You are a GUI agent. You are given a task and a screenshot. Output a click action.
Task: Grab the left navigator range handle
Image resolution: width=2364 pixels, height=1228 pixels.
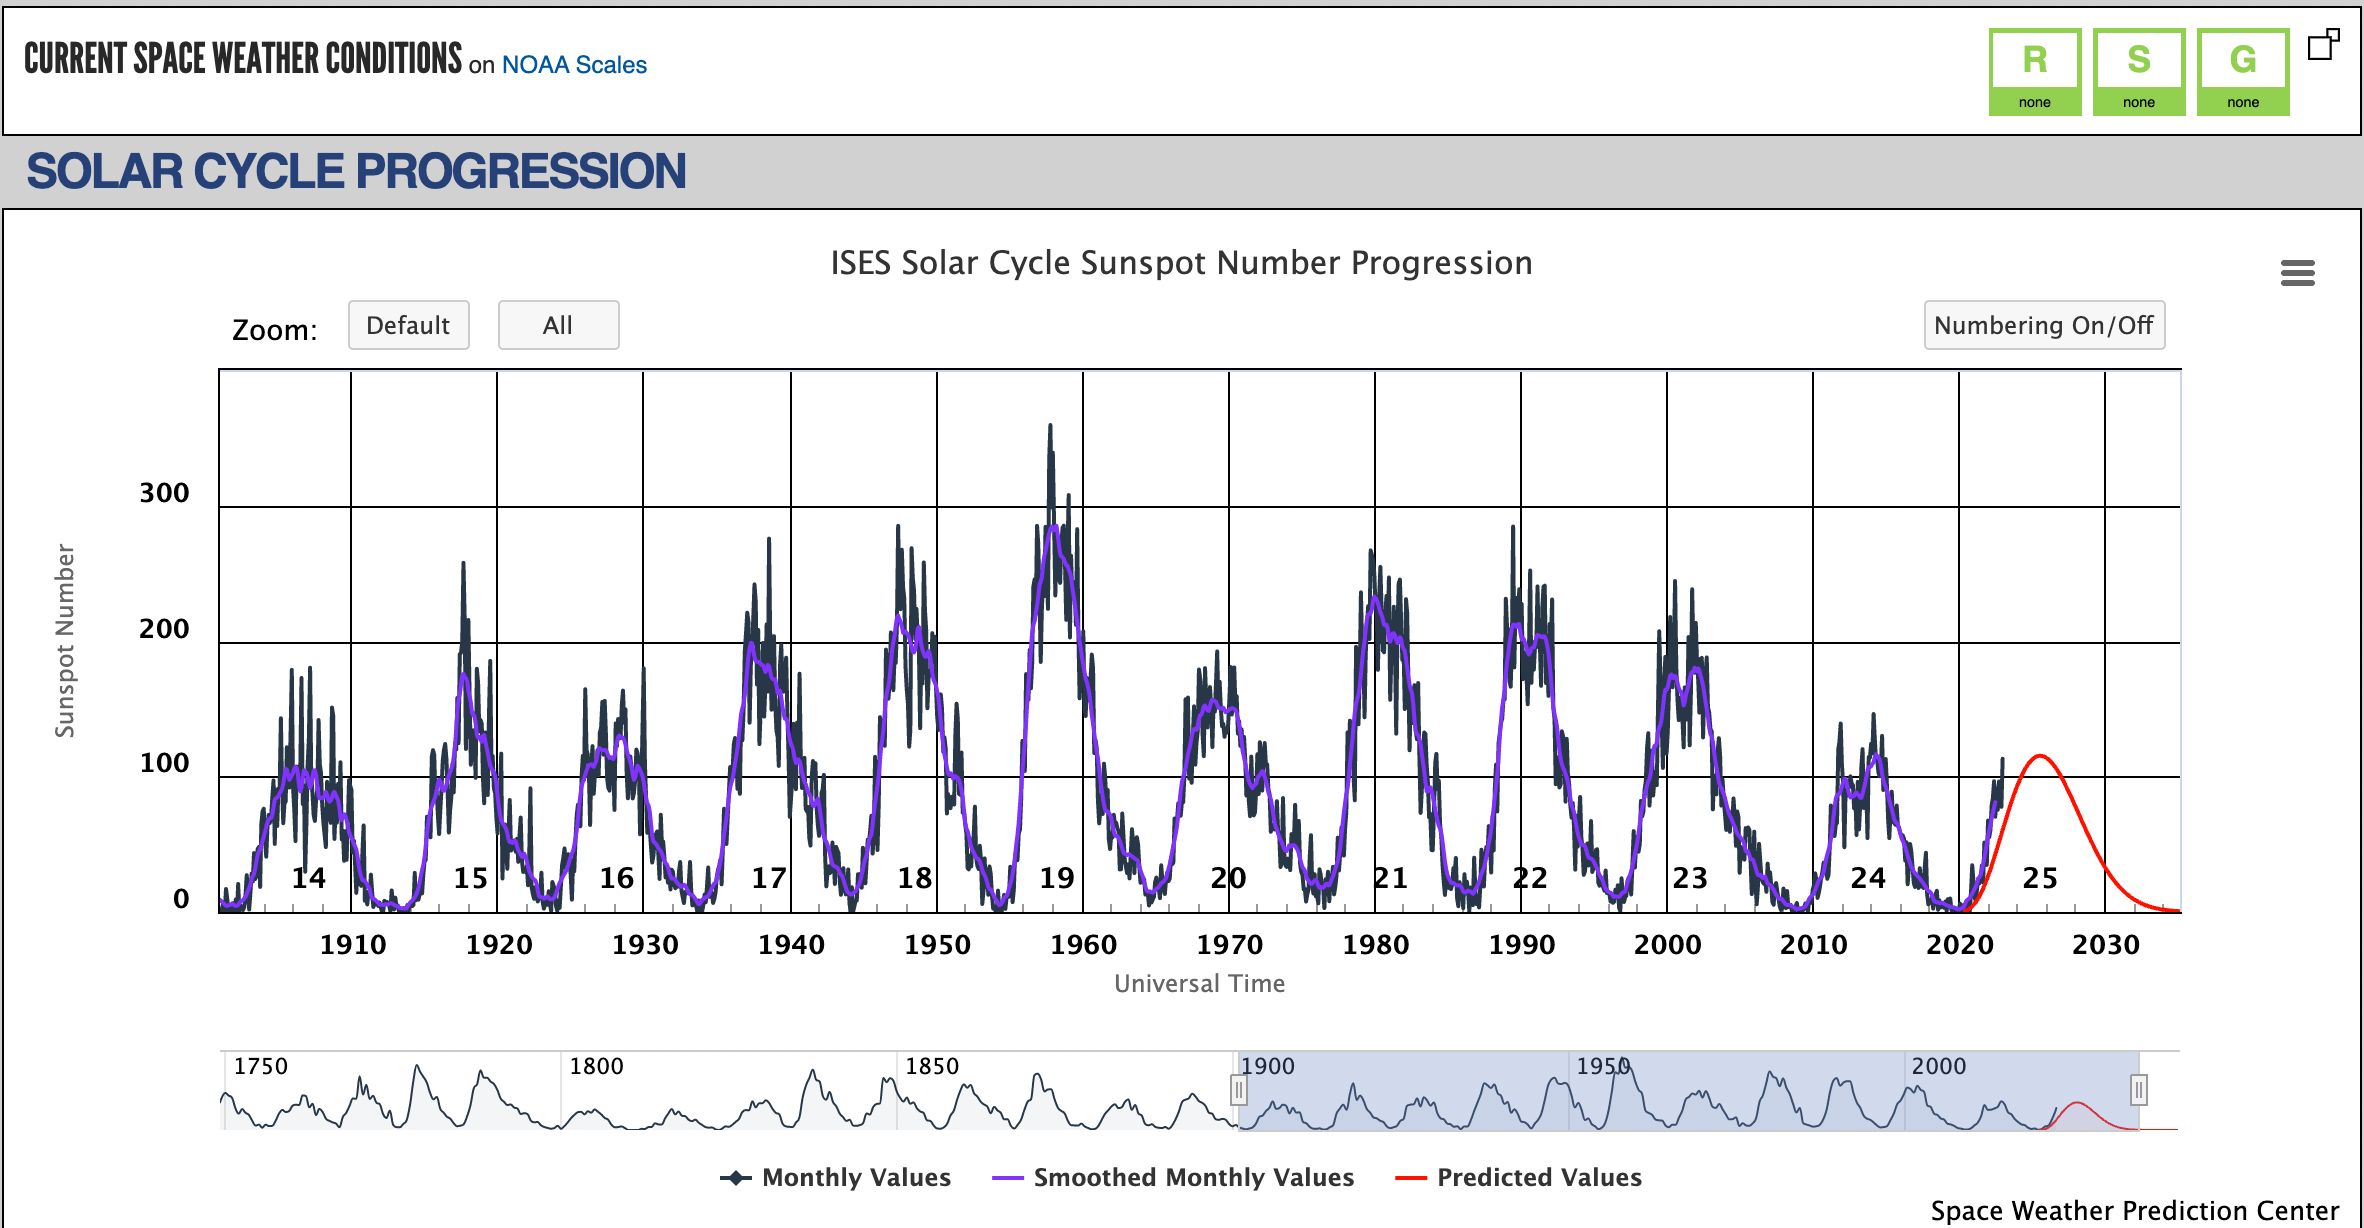[x=1238, y=1089]
